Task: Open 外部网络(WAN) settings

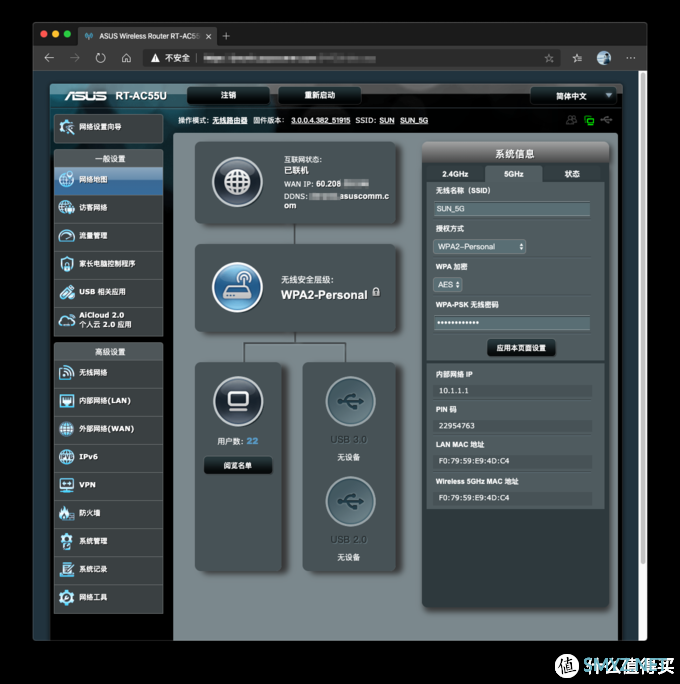Action: coord(109,429)
